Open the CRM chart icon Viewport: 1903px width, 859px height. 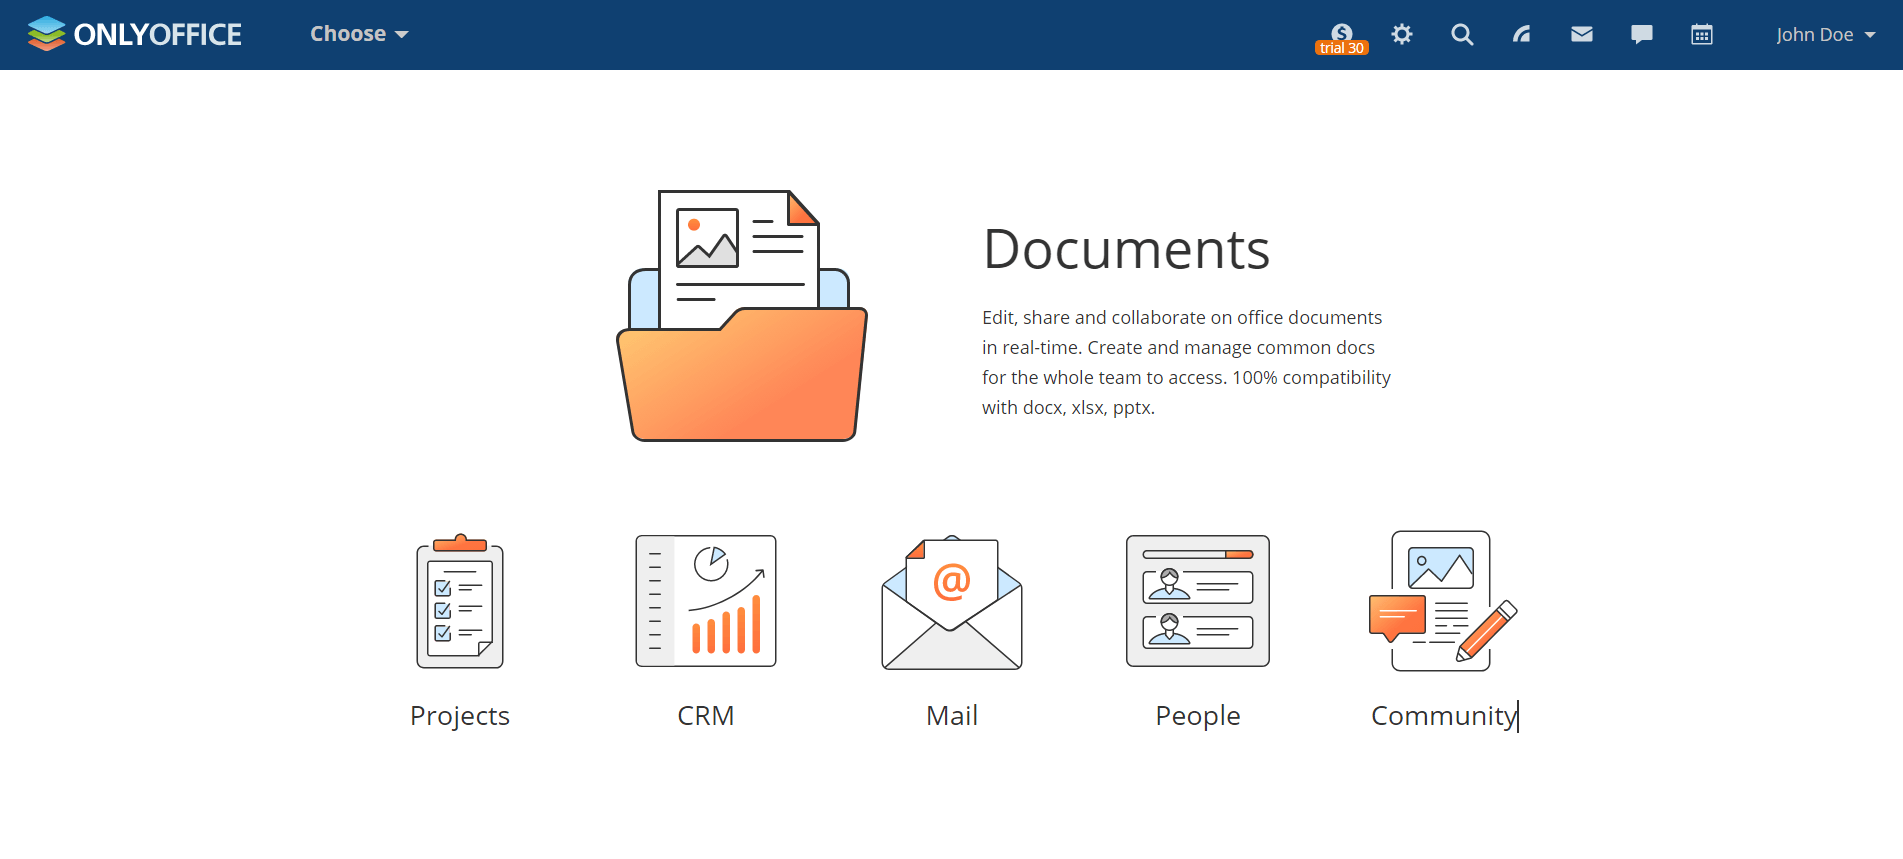click(706, 601)
